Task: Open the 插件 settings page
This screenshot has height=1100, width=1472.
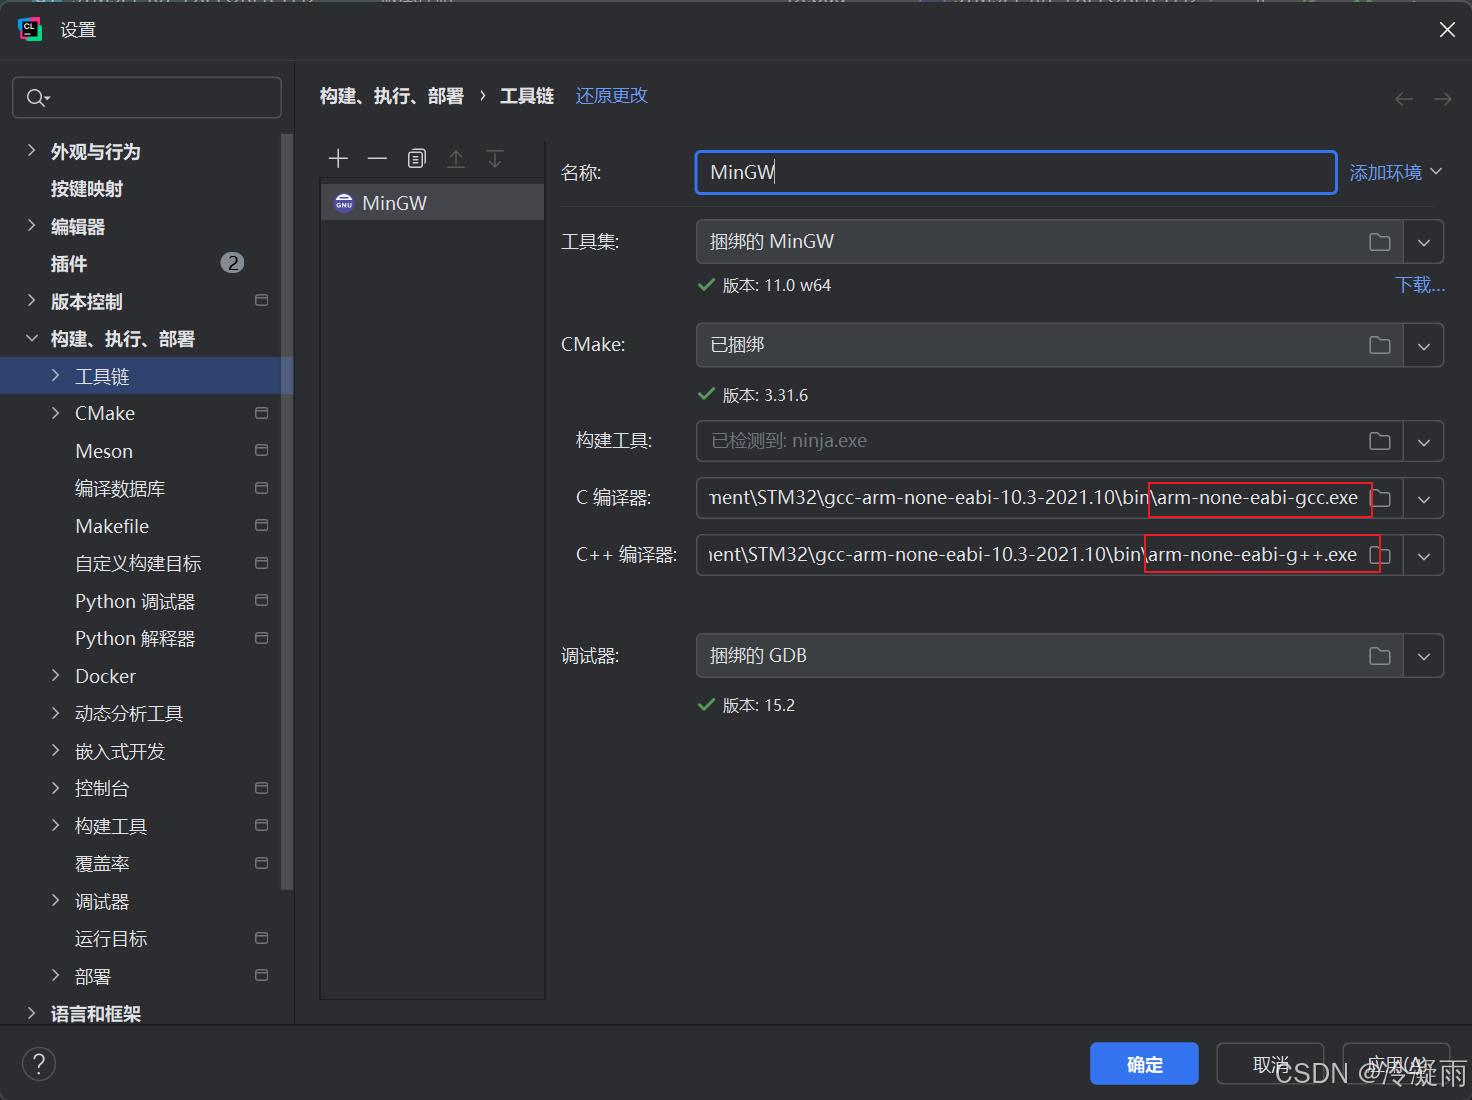Action: pyautogui.click(x=69, y=264)
